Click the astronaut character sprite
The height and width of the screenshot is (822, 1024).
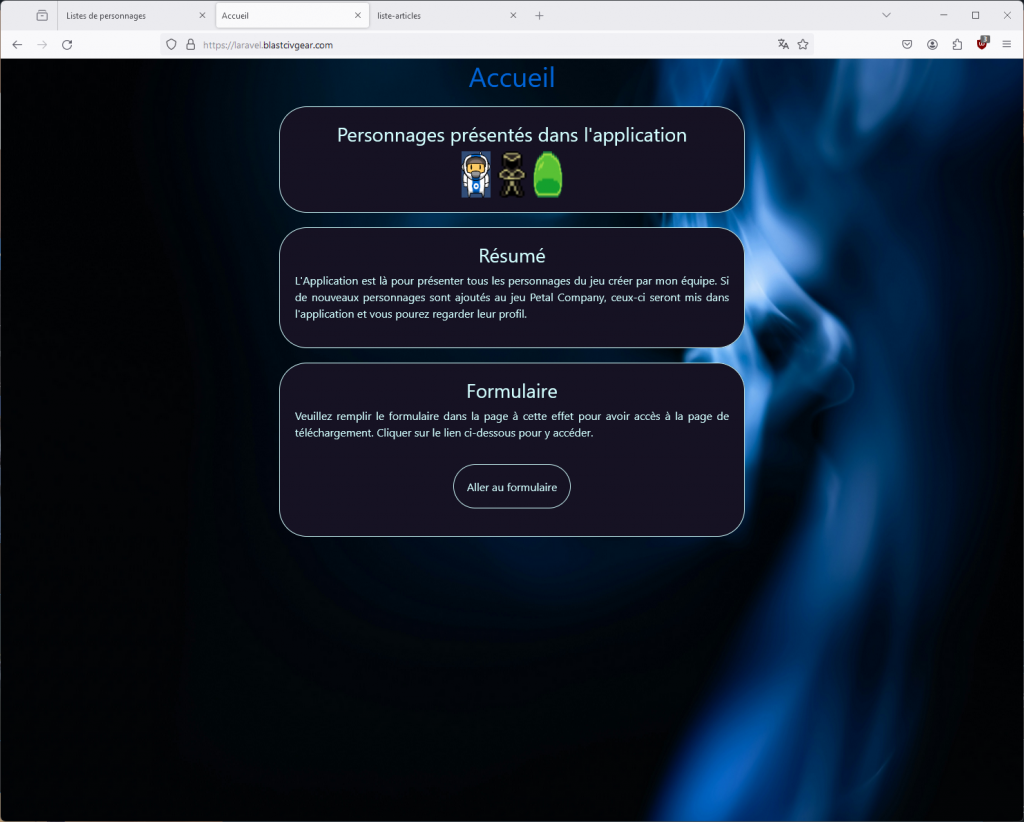[476, 174]
